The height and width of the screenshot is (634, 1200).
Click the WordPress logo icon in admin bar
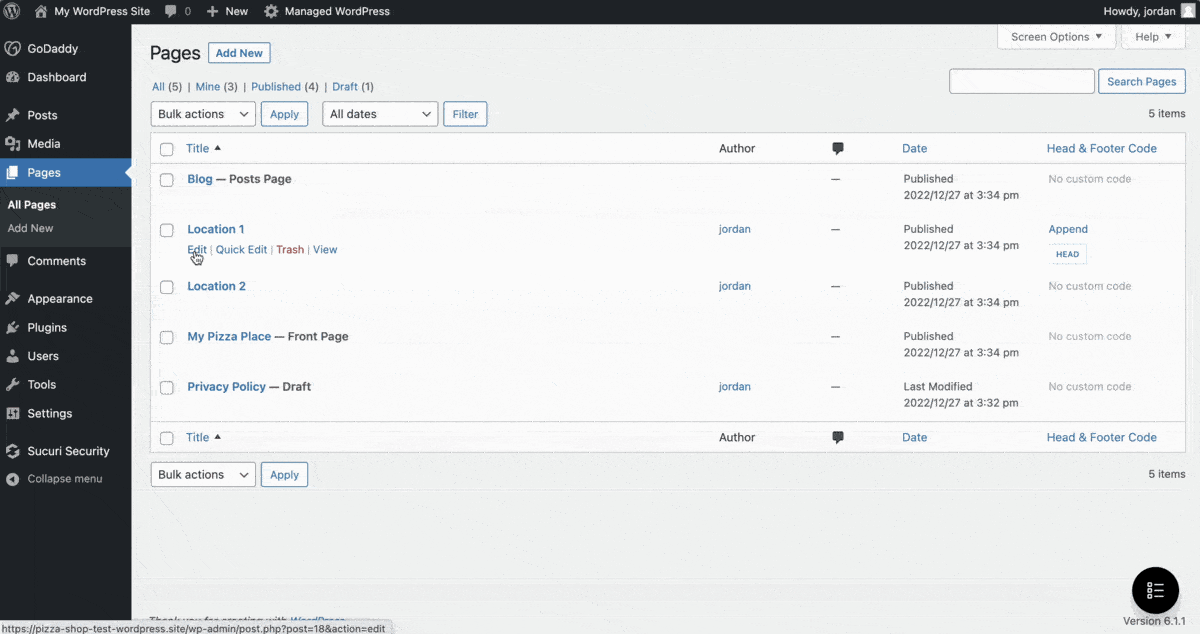pos(13,12)
